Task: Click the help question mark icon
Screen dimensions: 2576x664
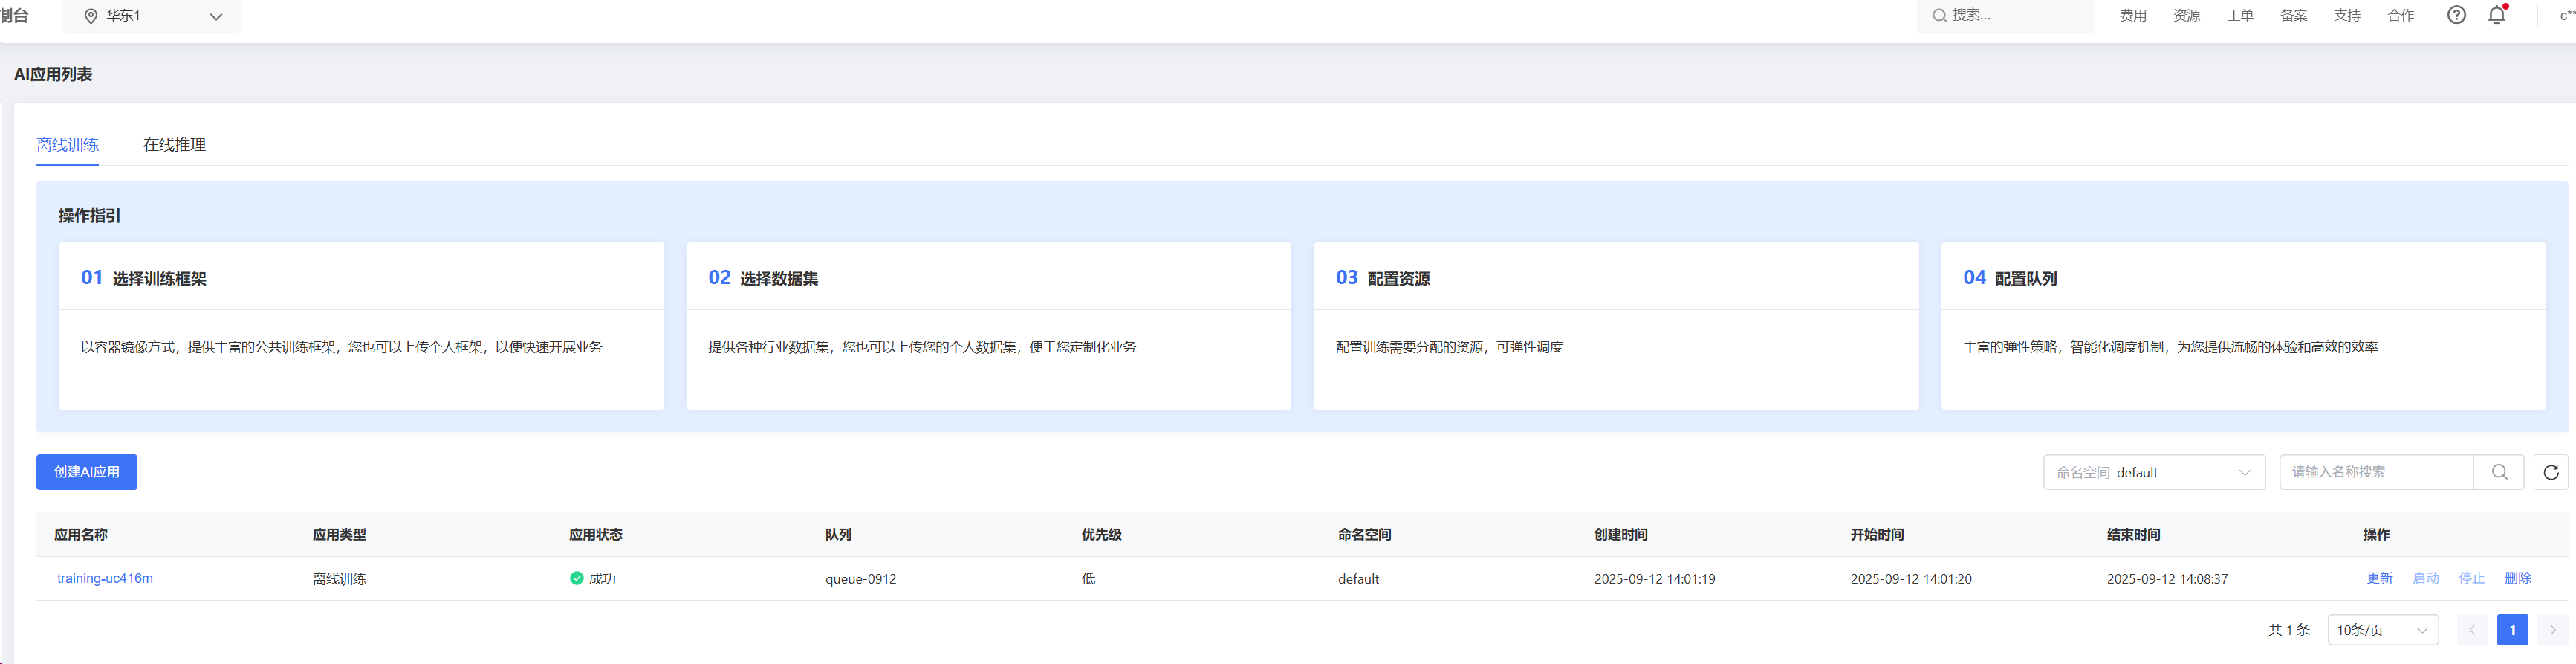Action: [2456, 15]
